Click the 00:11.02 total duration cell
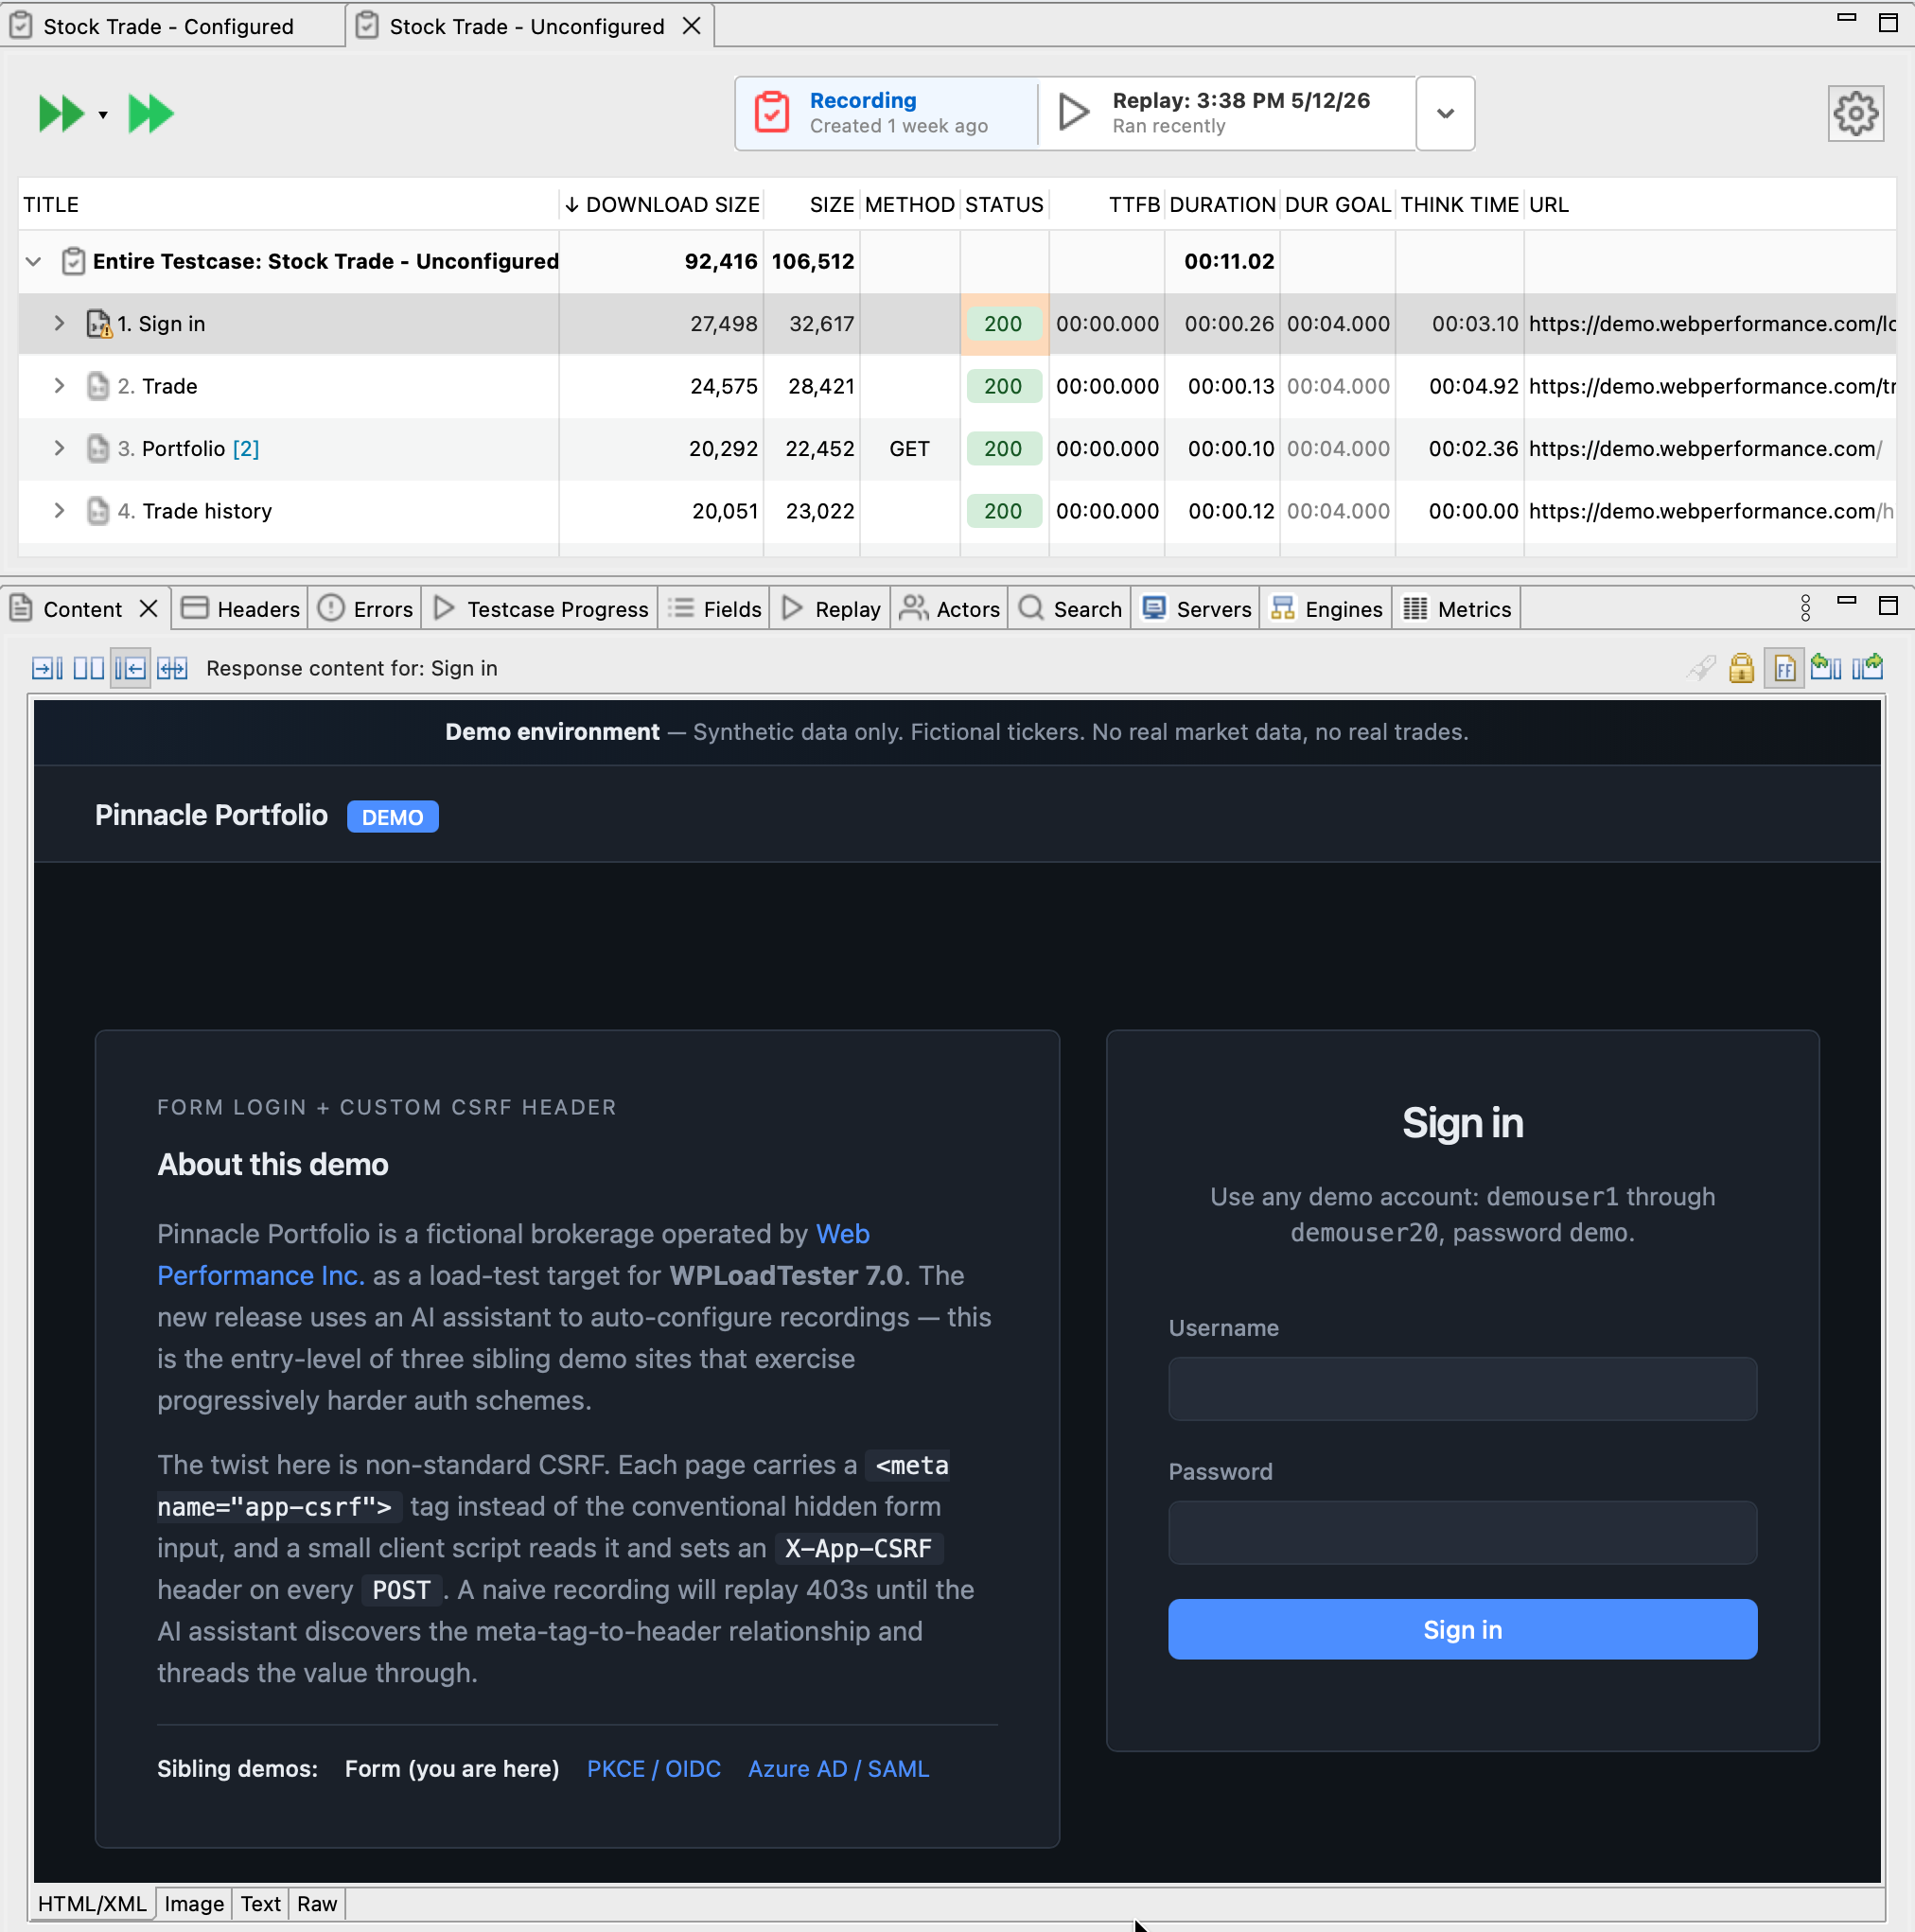 tap(1222, 262)
